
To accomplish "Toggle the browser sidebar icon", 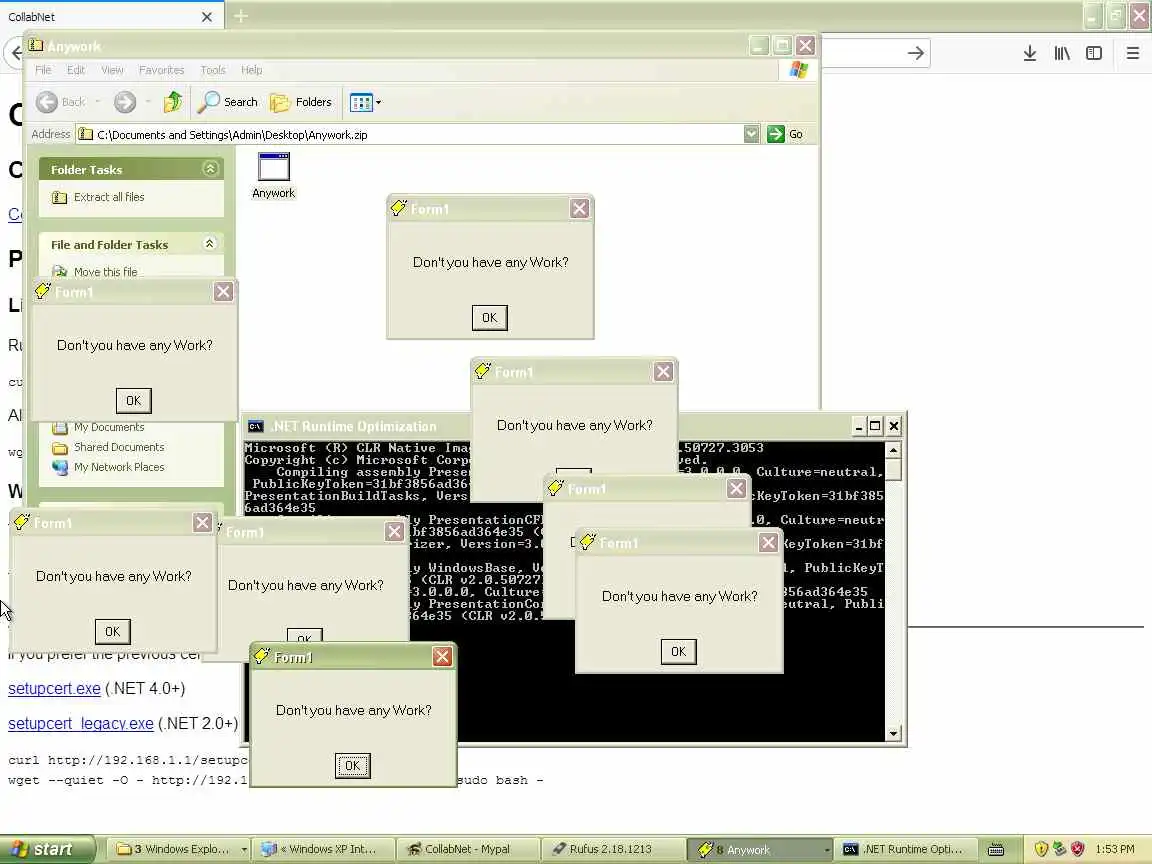I will (1094, 53).
